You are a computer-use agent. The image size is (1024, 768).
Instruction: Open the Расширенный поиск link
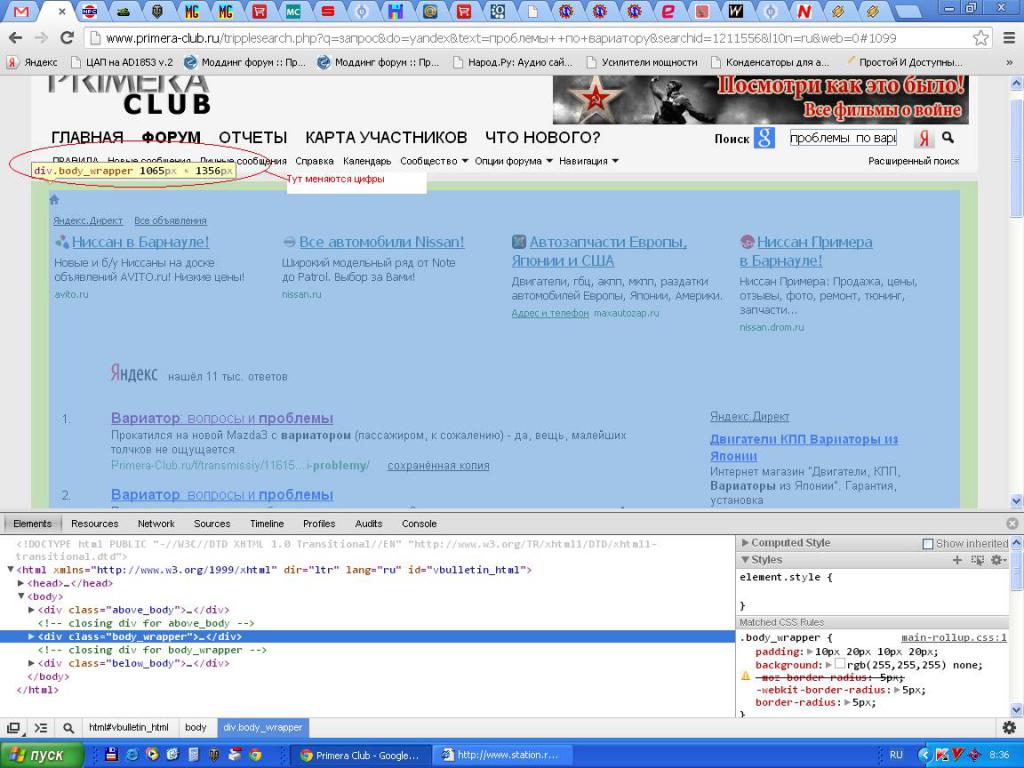coord(914,161)
